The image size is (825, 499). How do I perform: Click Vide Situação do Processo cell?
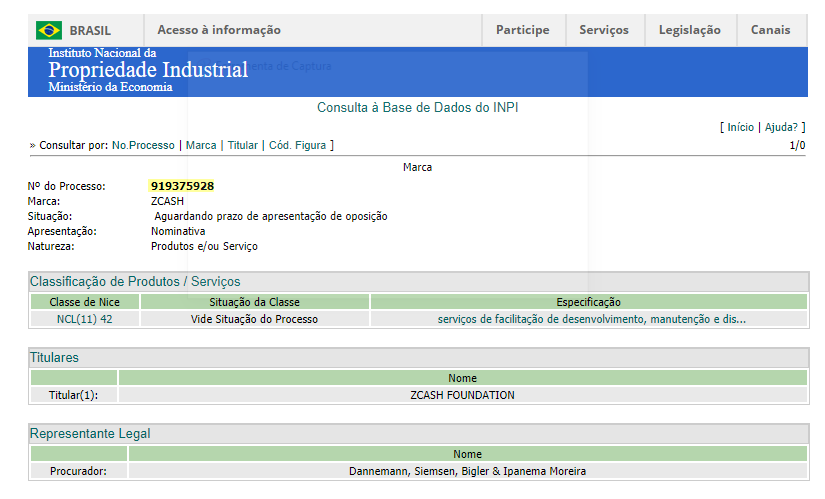click(x=254, y=319)
